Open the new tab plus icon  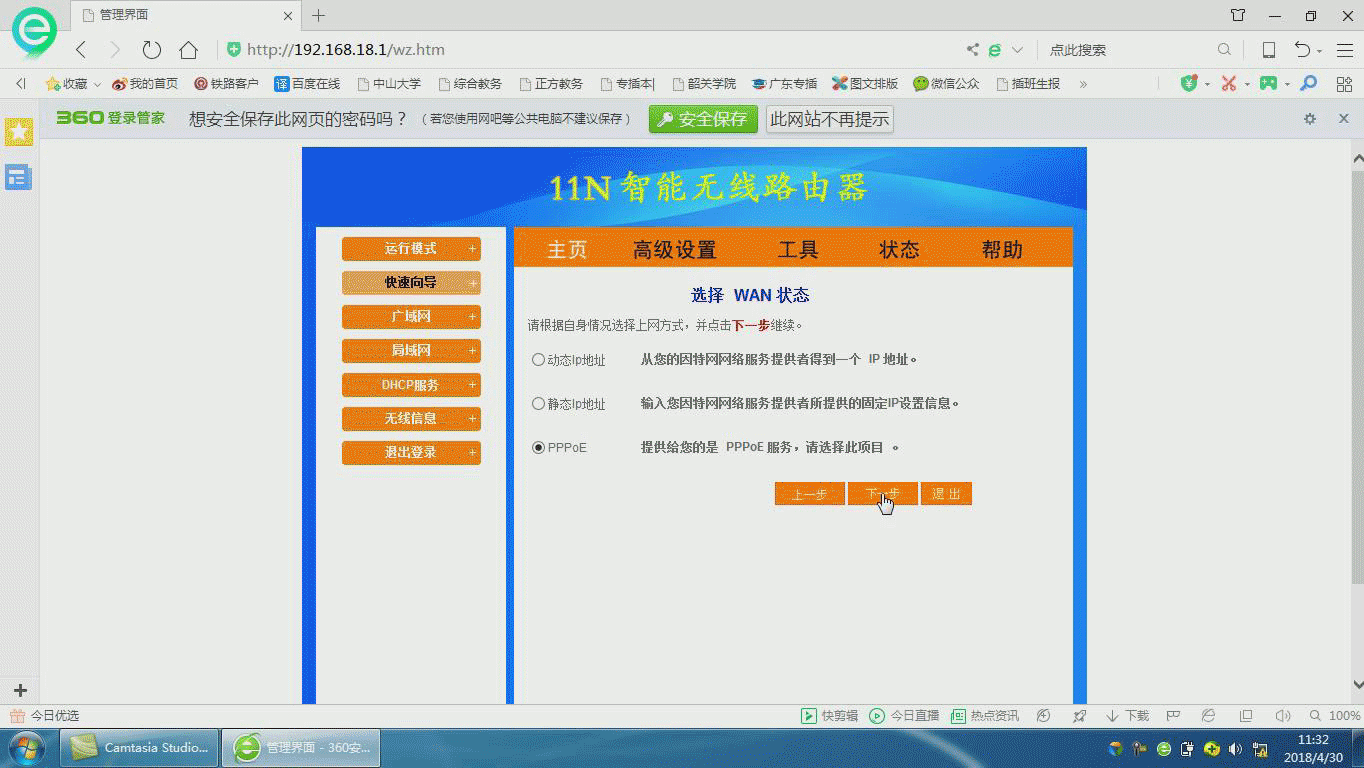pos(319,15)
